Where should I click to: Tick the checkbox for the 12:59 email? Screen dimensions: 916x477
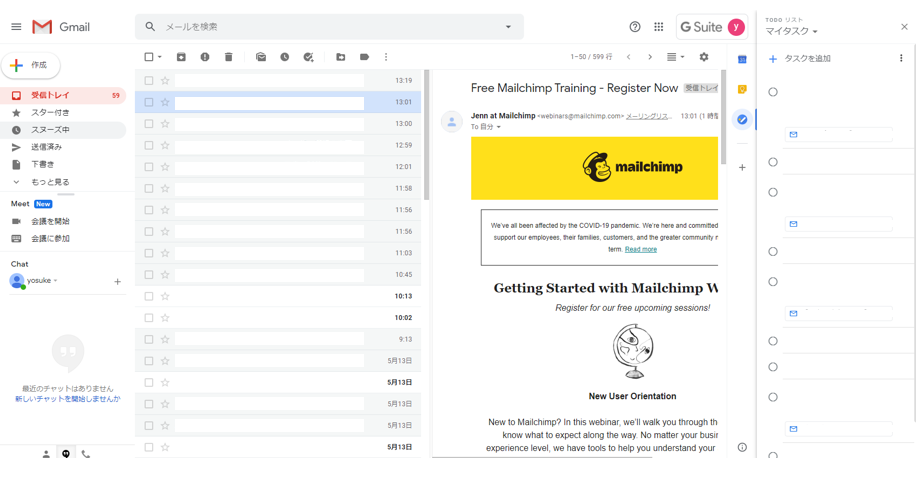pyautogui.click(x=149, y=145)
